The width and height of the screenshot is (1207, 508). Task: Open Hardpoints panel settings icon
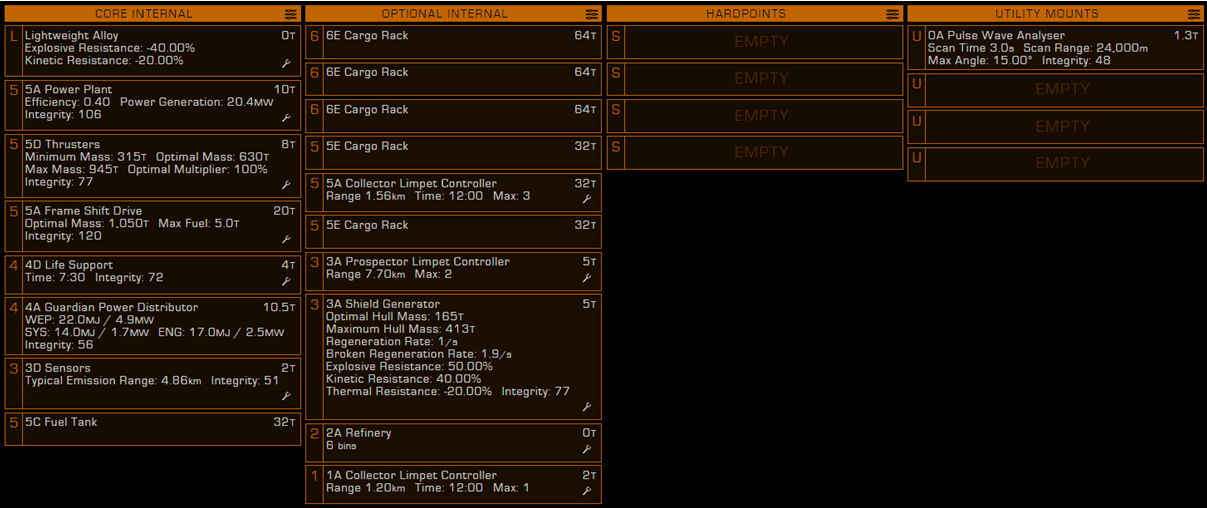click(892, 14)
